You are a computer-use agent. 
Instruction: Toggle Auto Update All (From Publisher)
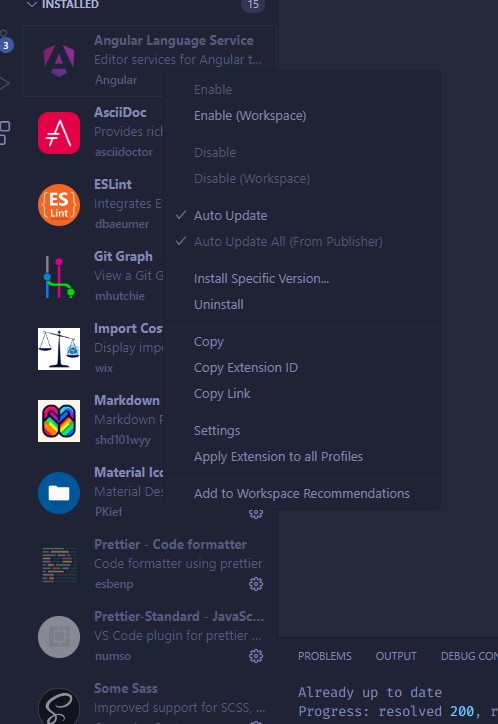coord(288,241)
